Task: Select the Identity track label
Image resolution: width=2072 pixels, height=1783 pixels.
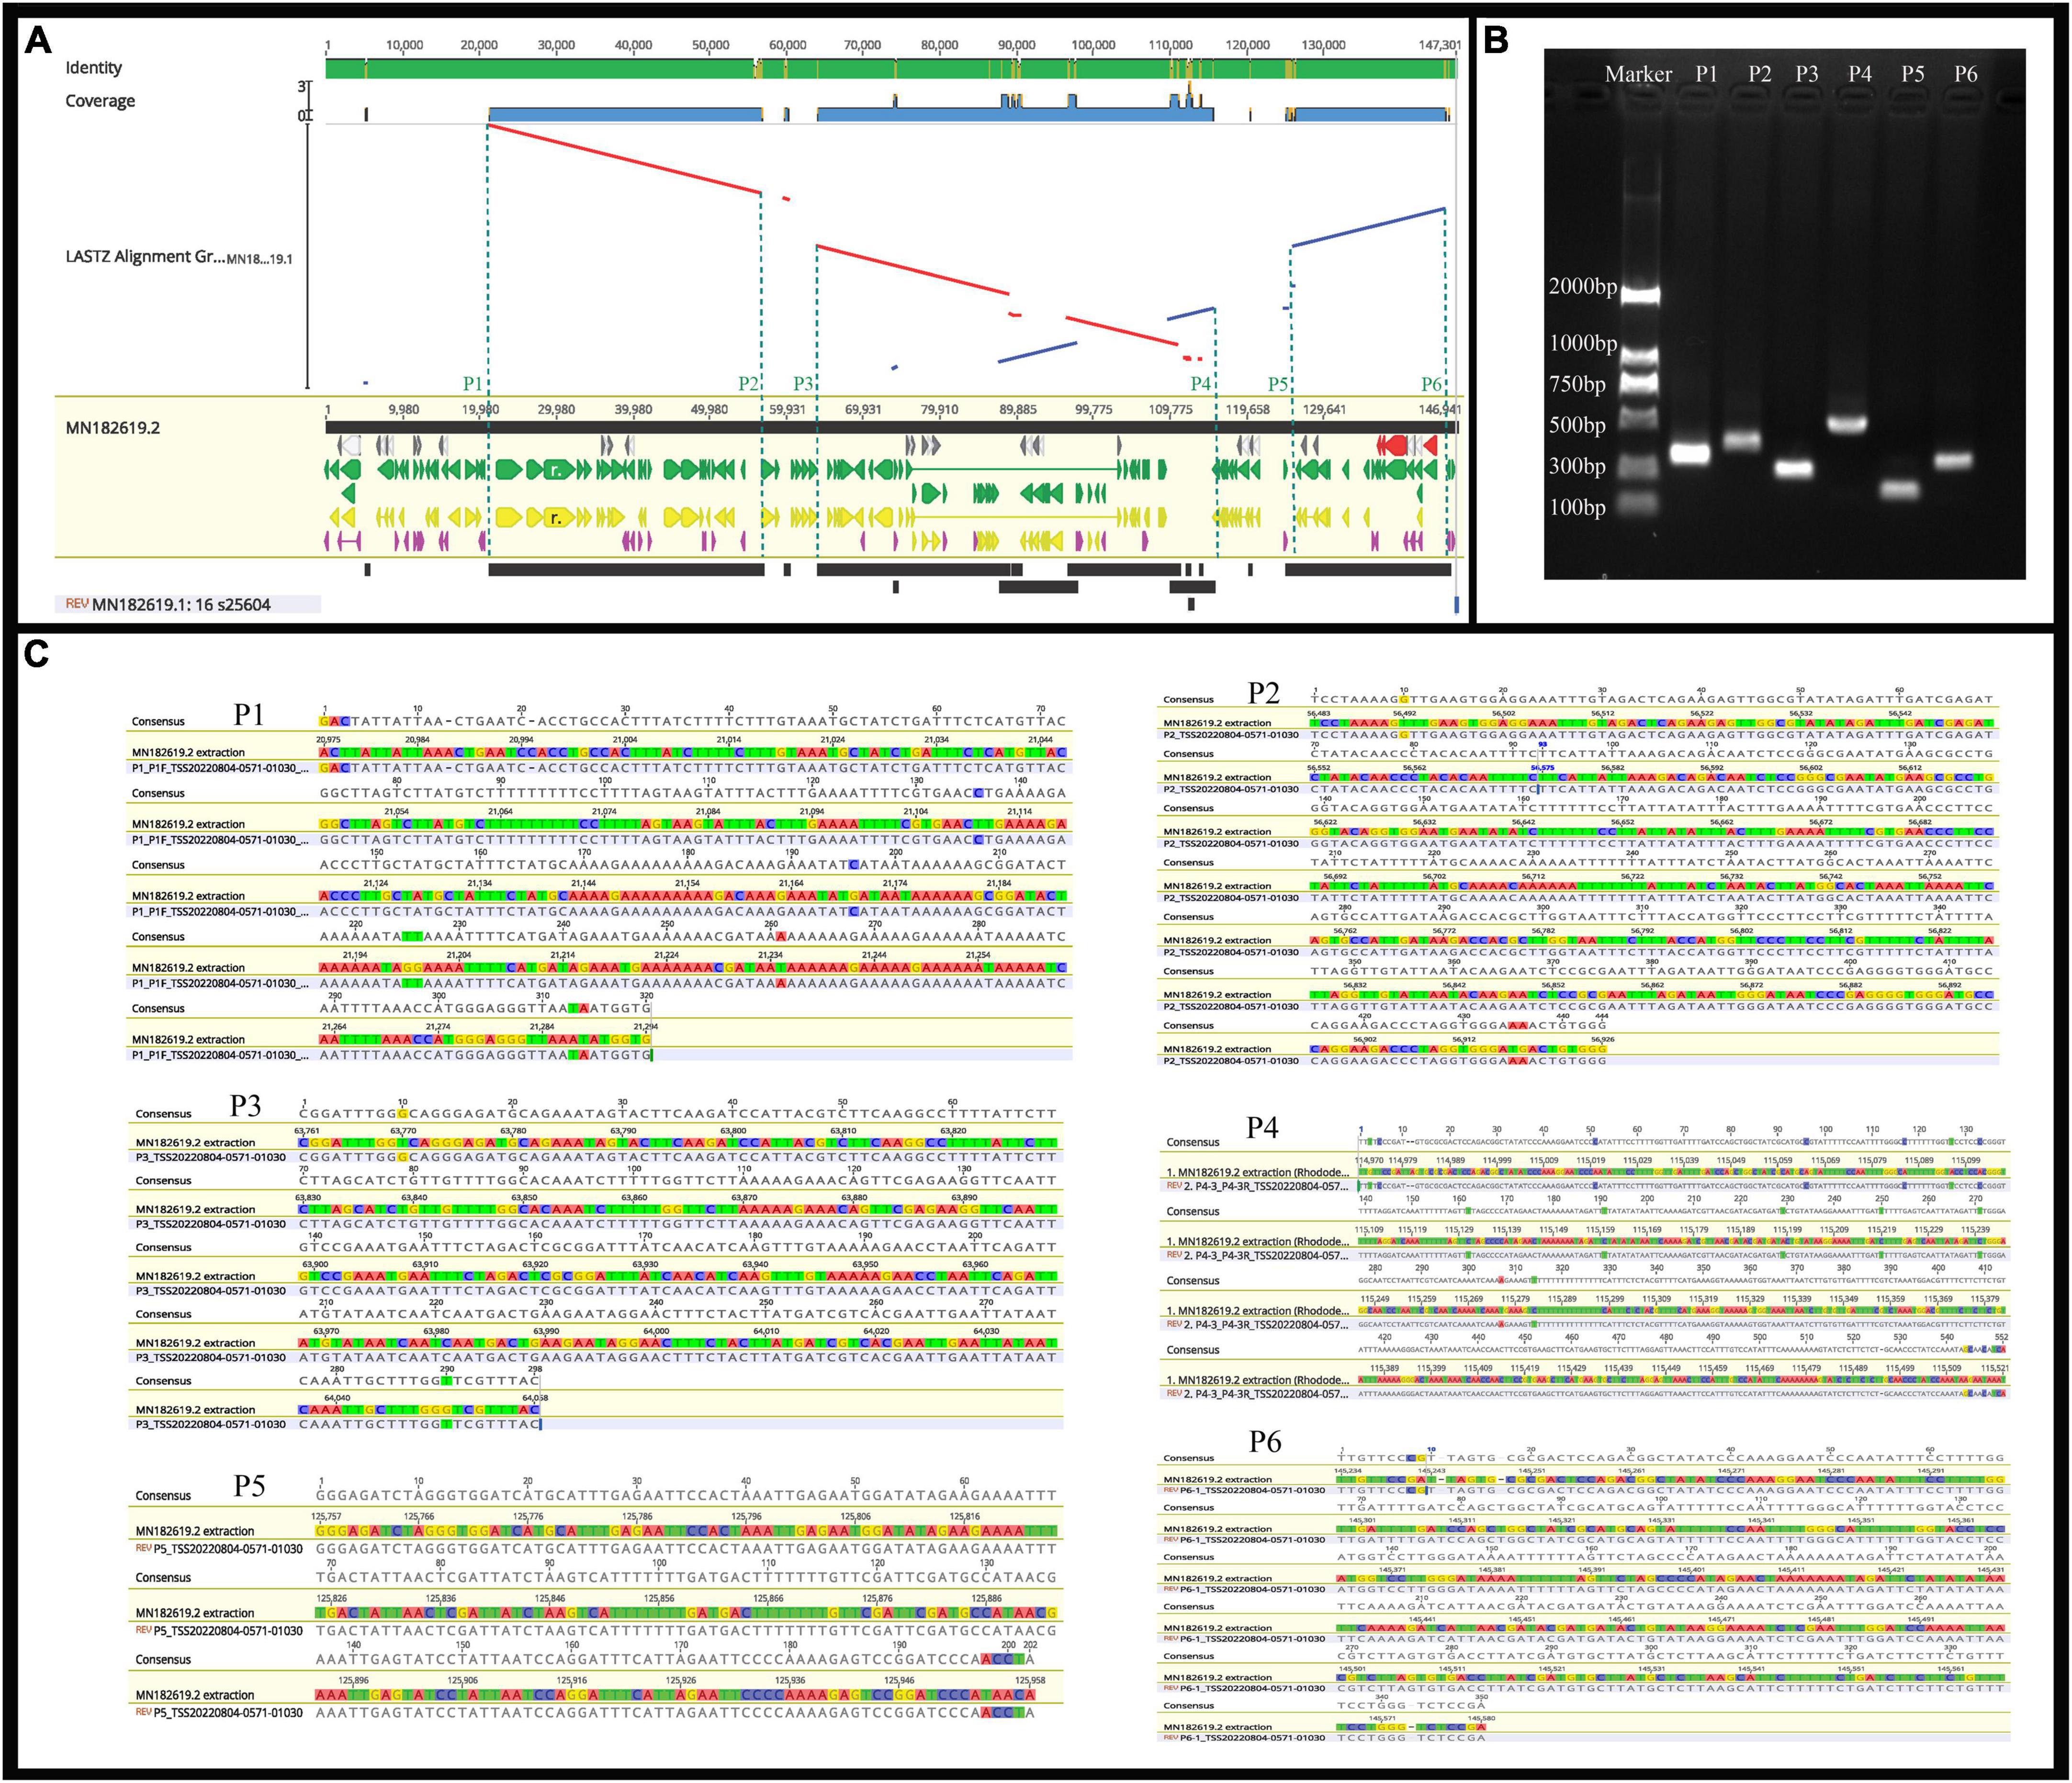Action: point(94,68)
